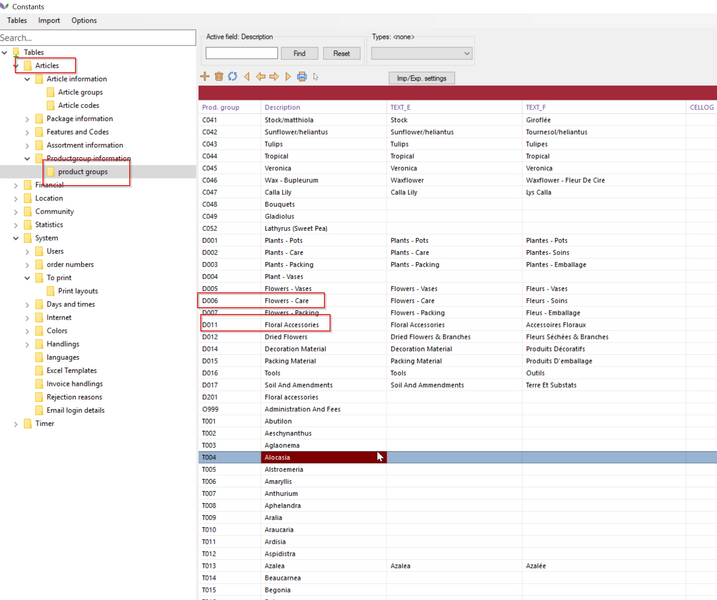Click the next record right arrow
The width and height of the screenshot is (717, 600).
274,77
